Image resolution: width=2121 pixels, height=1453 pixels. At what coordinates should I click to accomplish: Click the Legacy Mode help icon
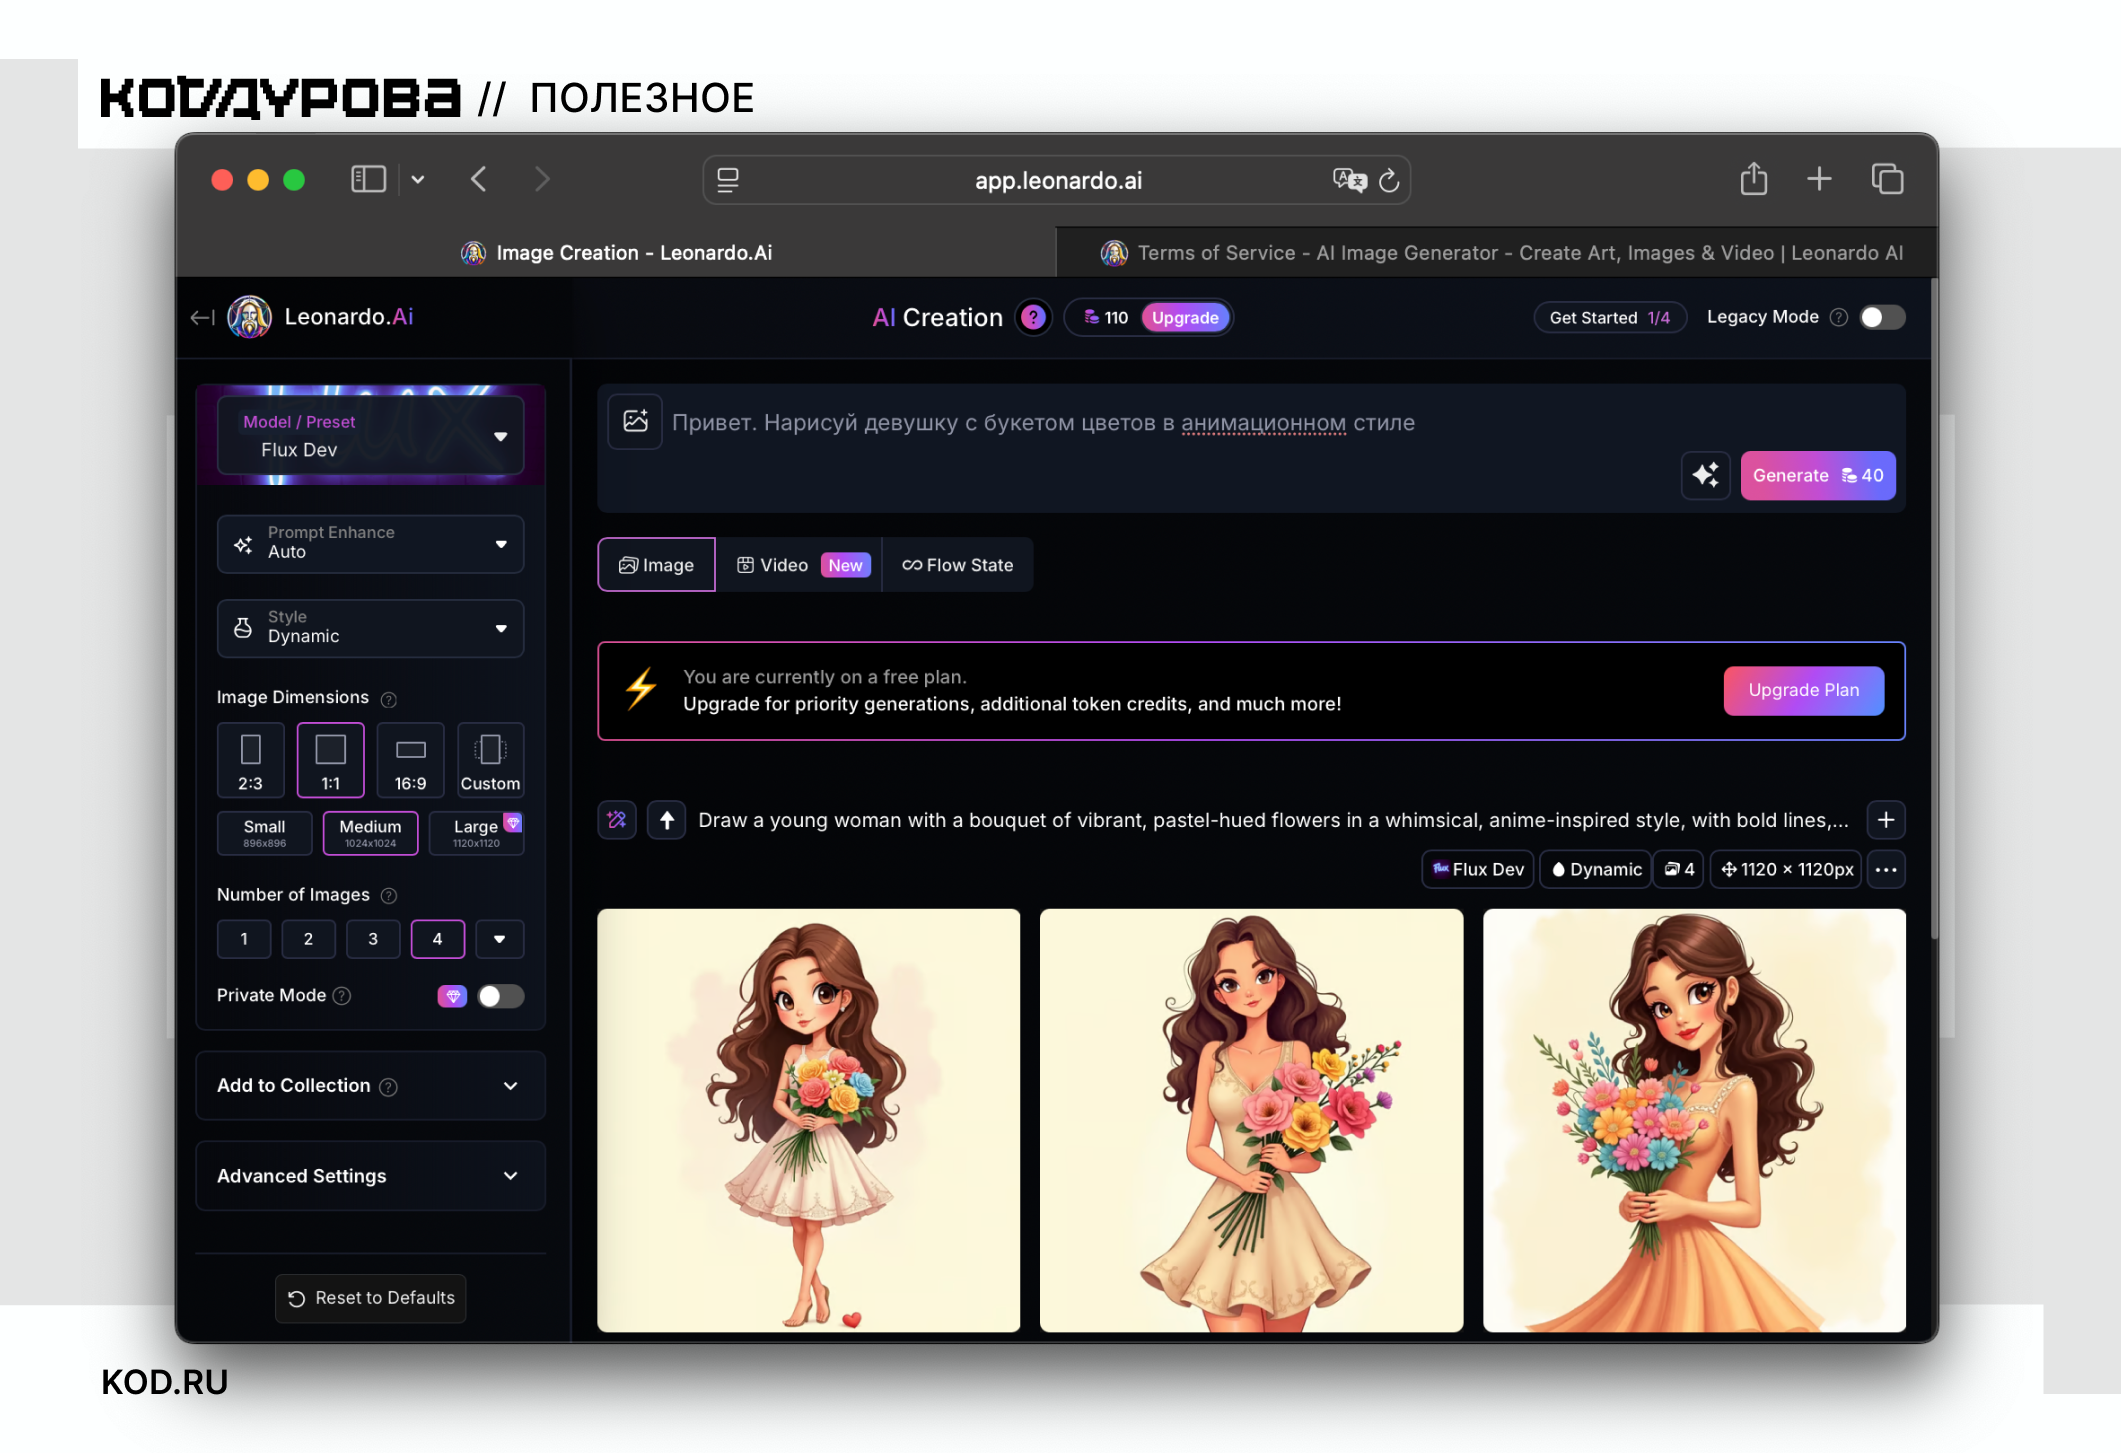1838,318
